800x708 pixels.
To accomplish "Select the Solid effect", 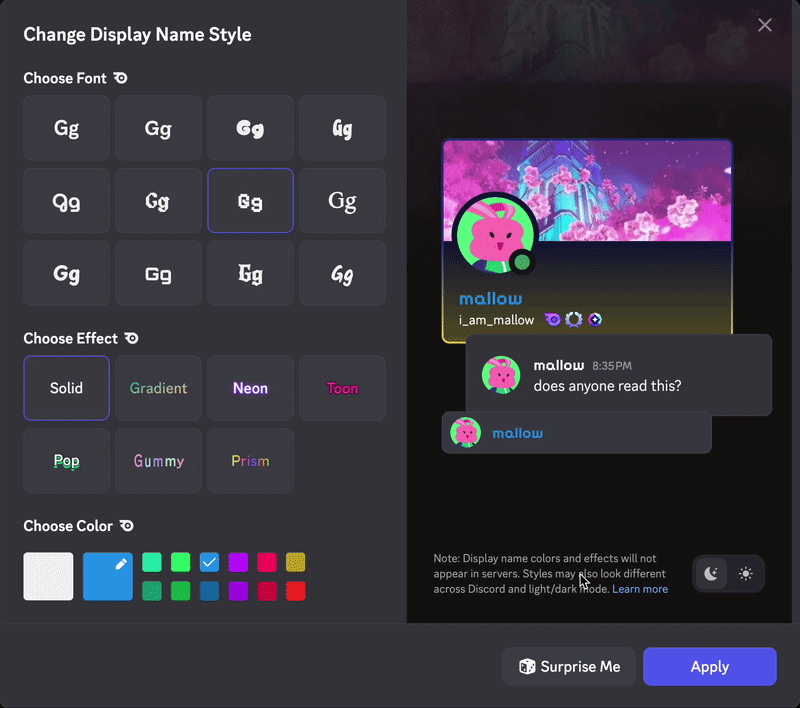I will [66, 388].
